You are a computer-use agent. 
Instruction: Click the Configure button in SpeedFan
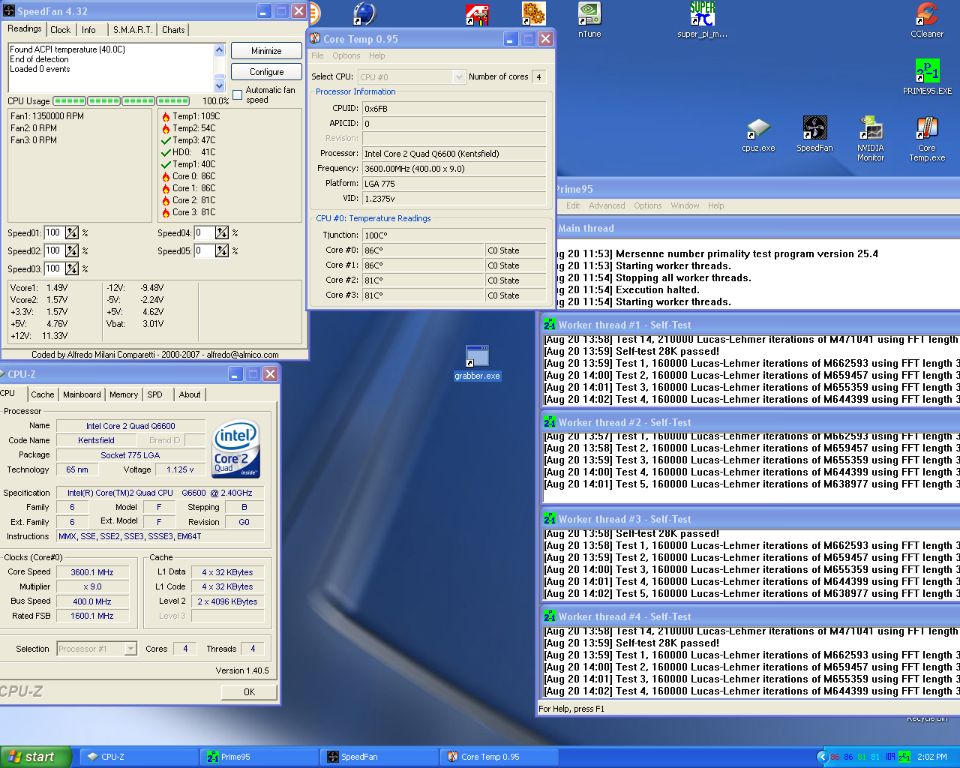tap(266, 72)
